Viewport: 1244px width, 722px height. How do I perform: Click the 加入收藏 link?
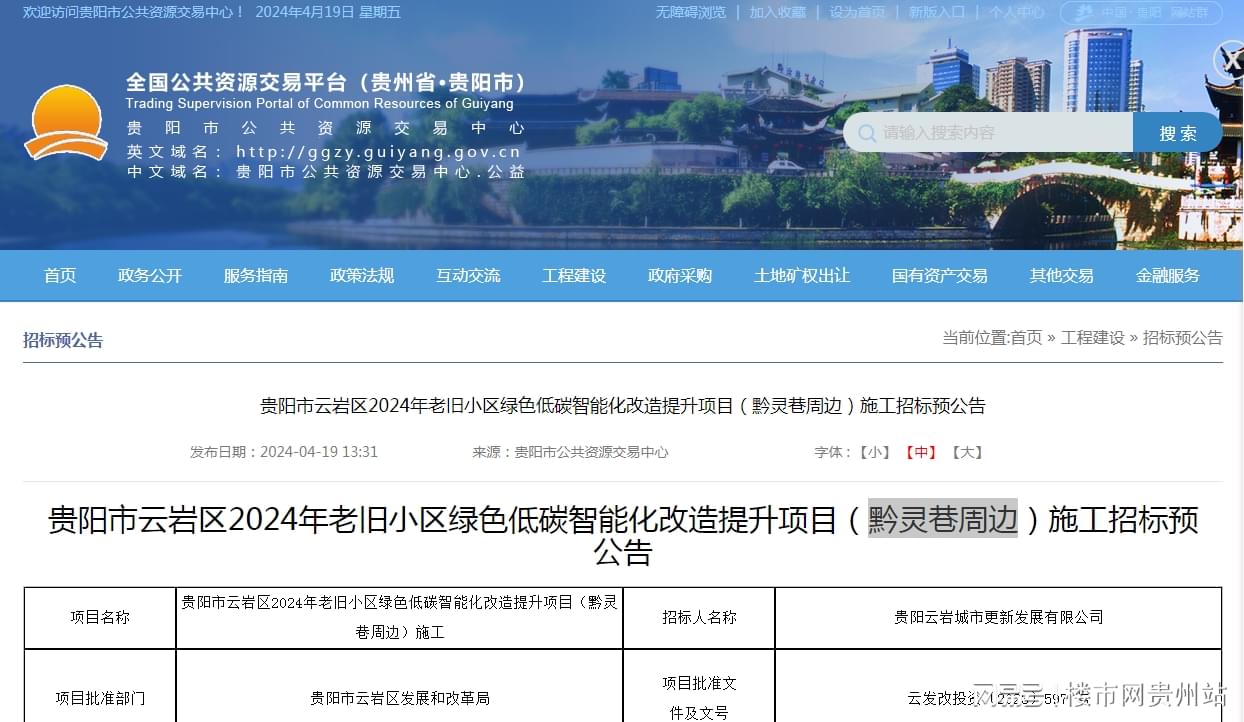click(x=778, y=12)
